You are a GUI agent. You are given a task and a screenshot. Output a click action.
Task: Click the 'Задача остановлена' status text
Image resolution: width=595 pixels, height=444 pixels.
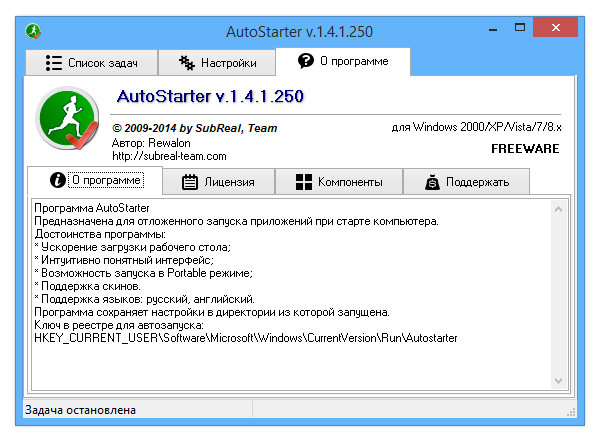[80, 410]
